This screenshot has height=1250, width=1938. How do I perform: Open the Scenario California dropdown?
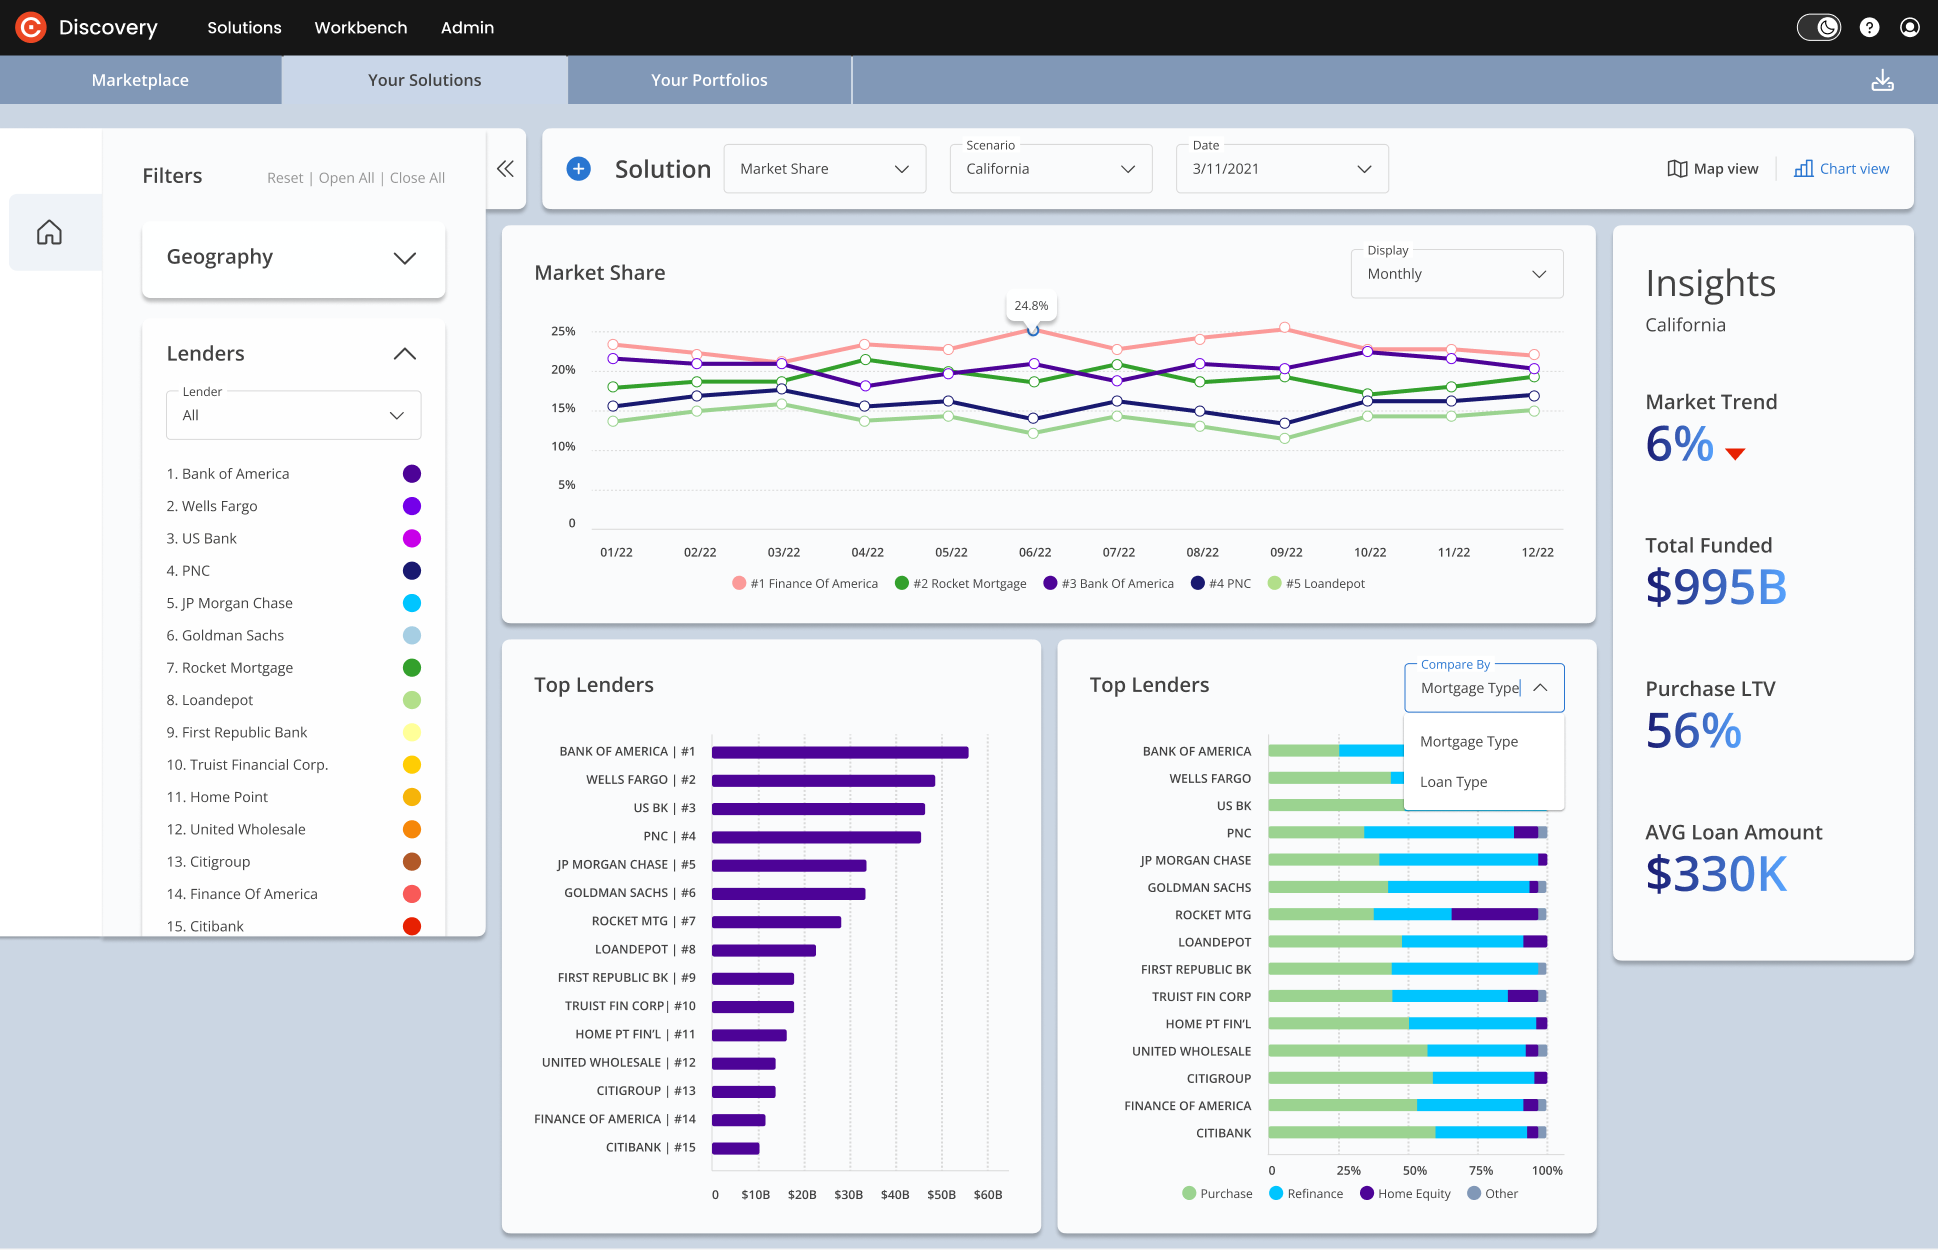[1050, 169]
